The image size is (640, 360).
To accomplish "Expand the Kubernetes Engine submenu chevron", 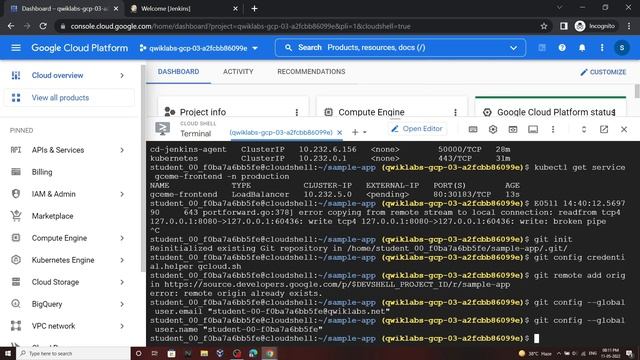I will pos(122,260).
